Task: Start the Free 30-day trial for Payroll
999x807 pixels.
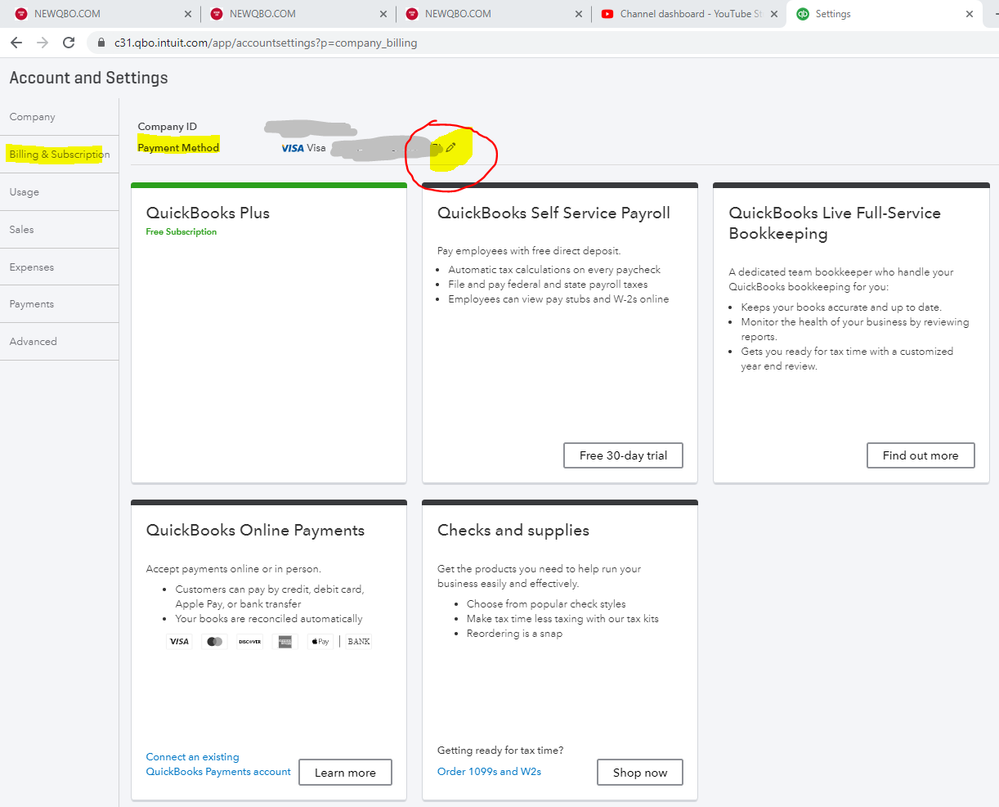Action: 623,455
